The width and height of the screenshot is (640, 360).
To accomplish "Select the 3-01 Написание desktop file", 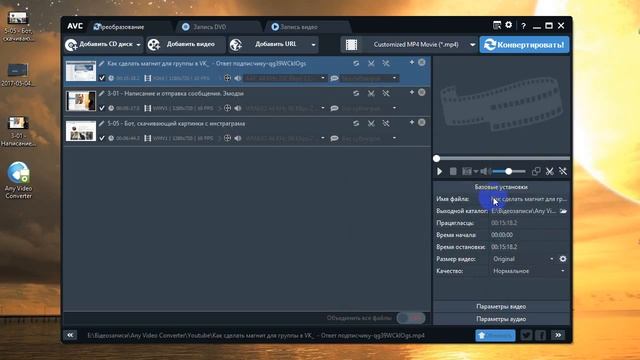I will point(18,131).
